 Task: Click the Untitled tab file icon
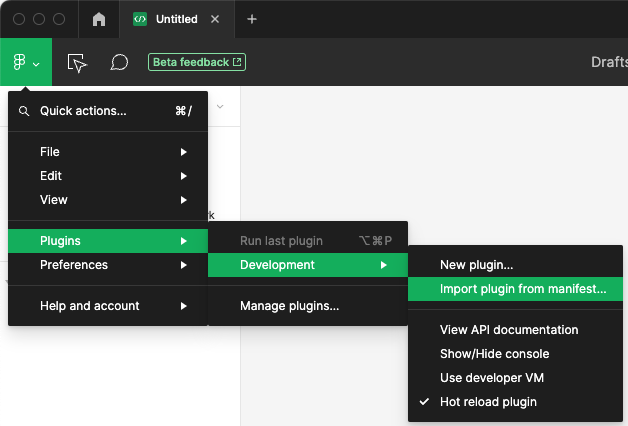[x=140, y=19]
